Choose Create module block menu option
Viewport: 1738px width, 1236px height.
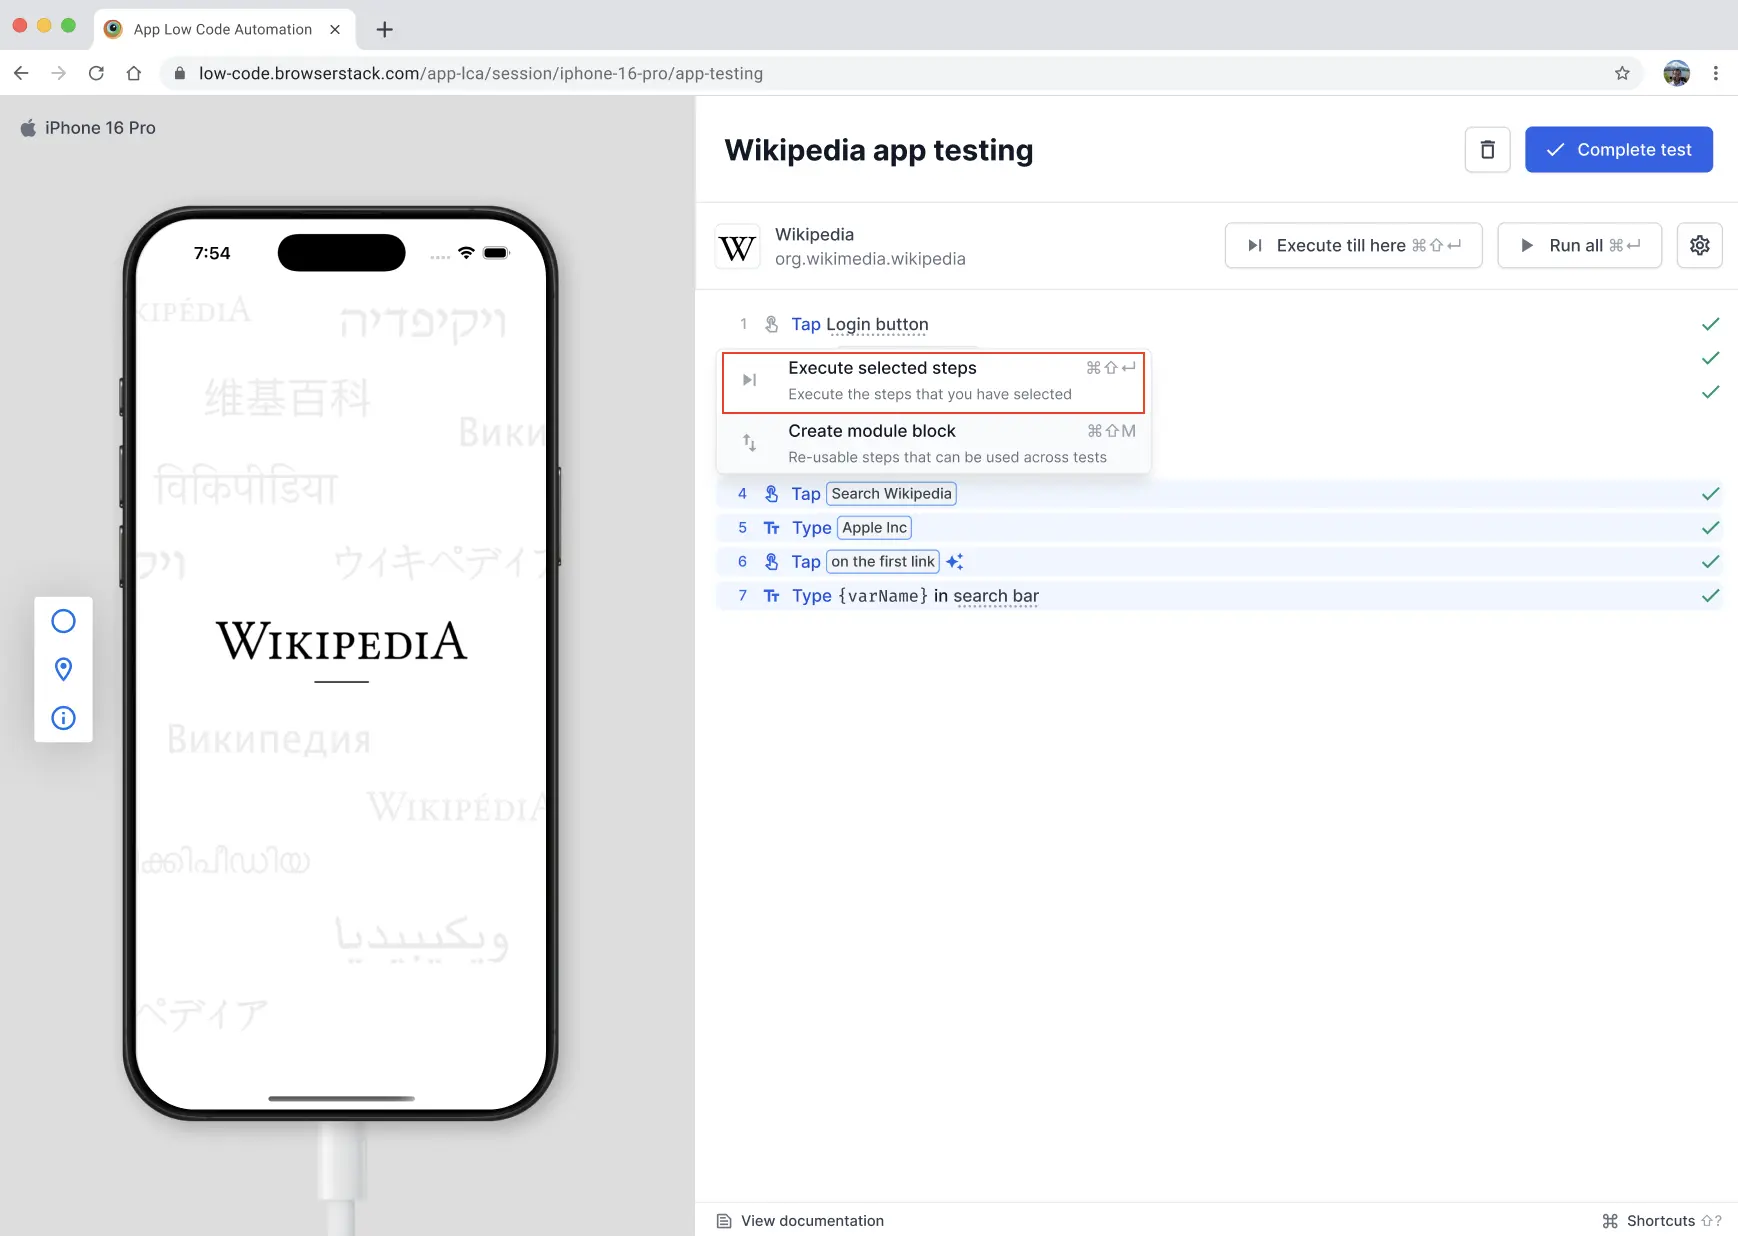(x=932, y=443)
